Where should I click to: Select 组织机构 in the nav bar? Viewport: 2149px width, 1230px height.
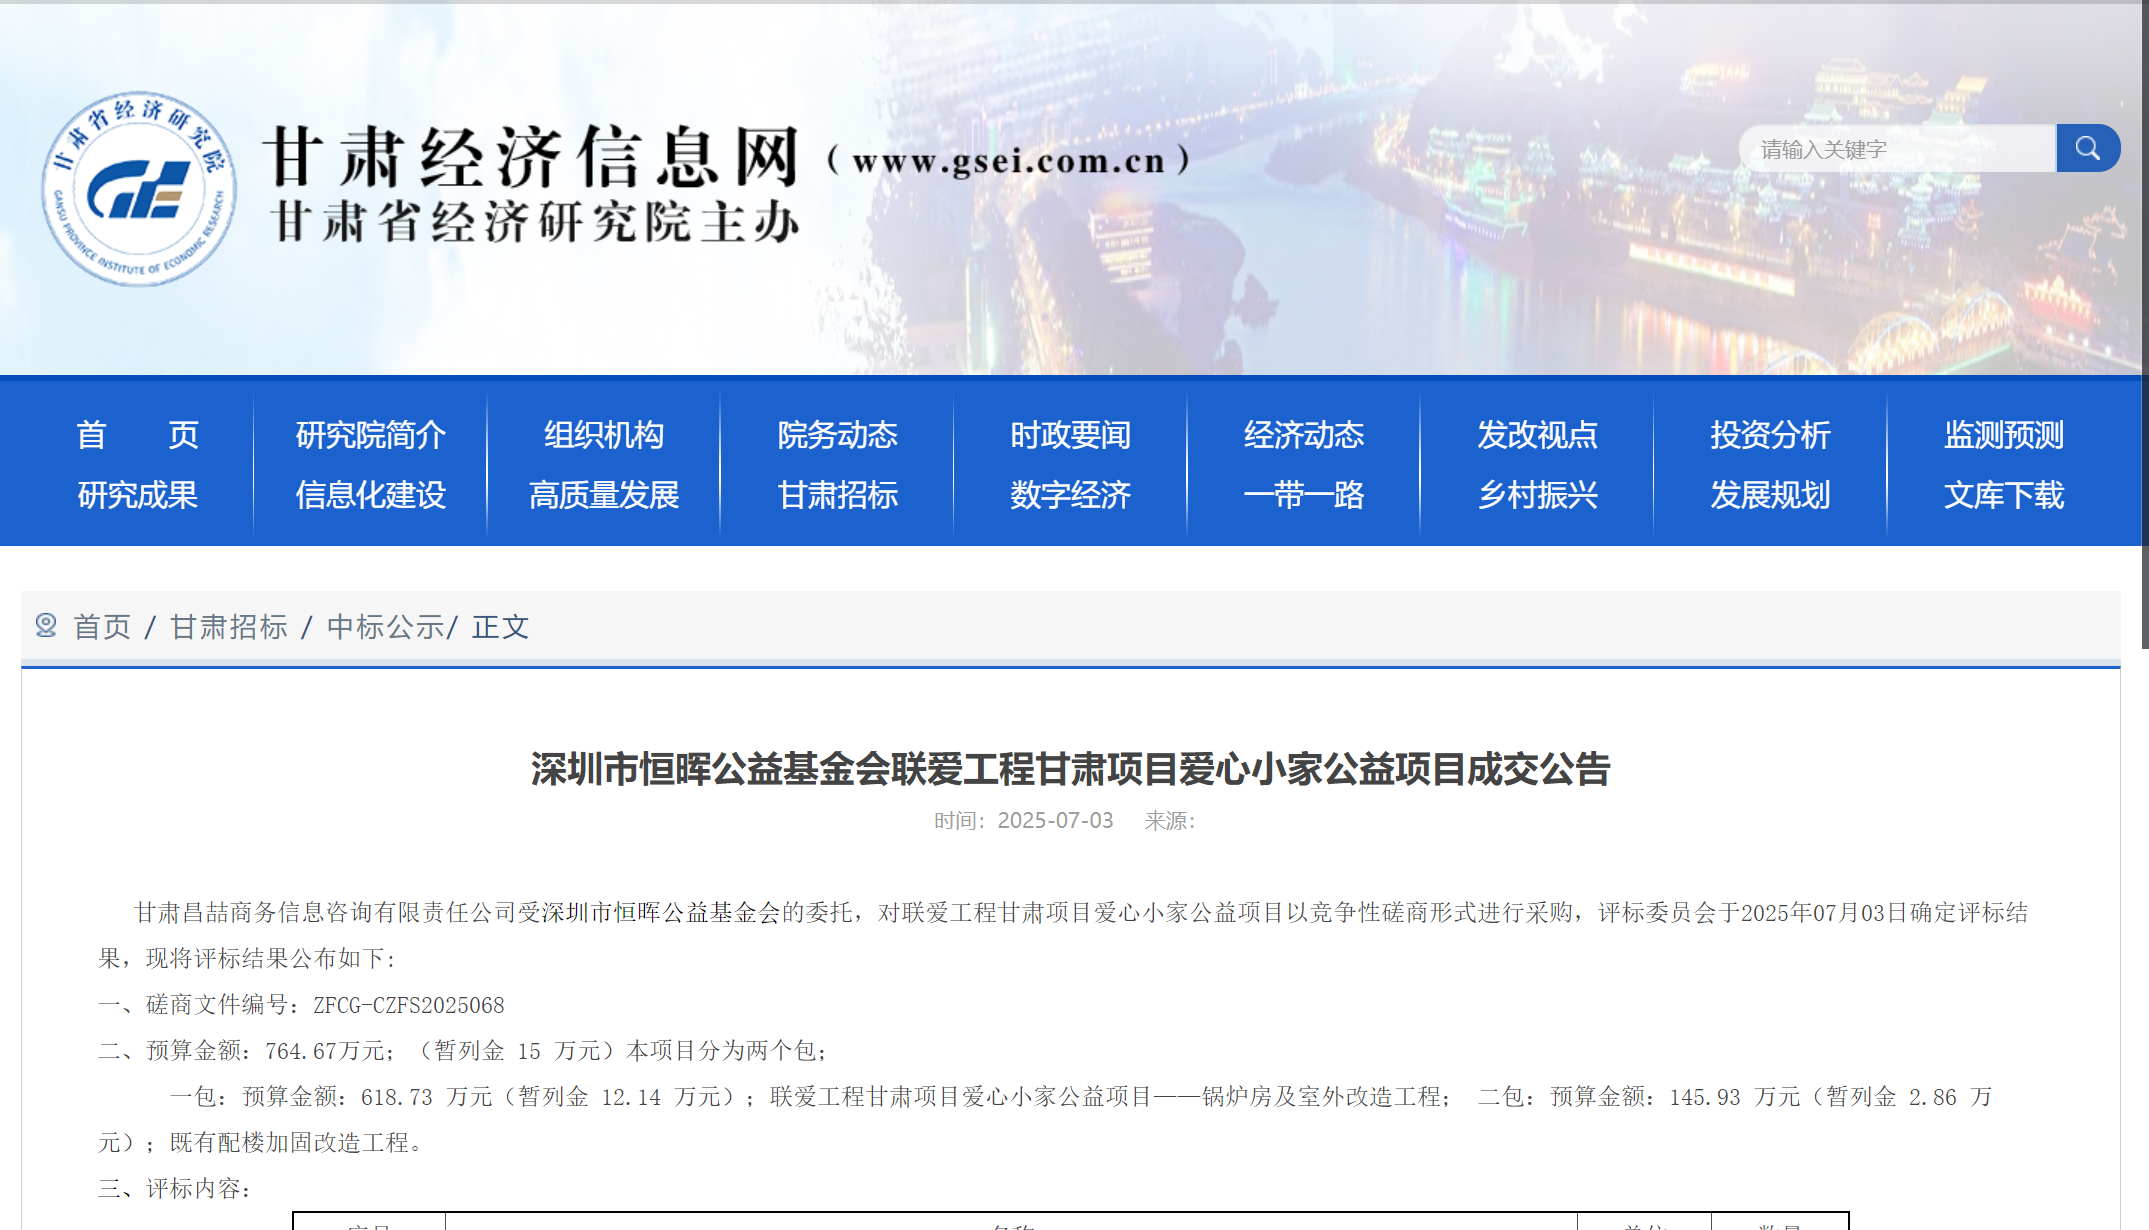(604, 435)
